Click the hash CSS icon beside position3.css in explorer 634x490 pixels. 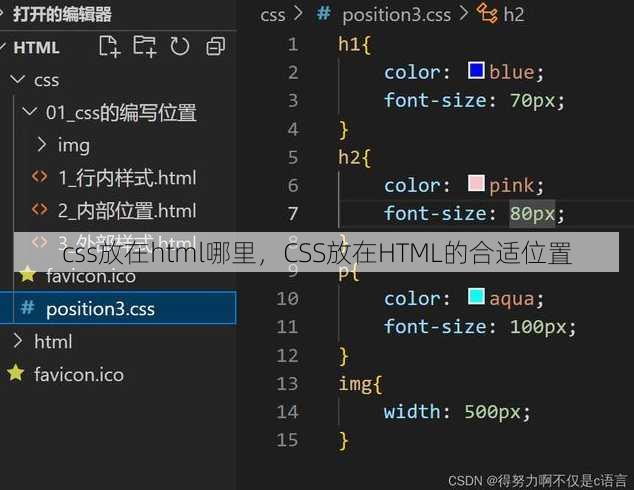pos(27,308)
